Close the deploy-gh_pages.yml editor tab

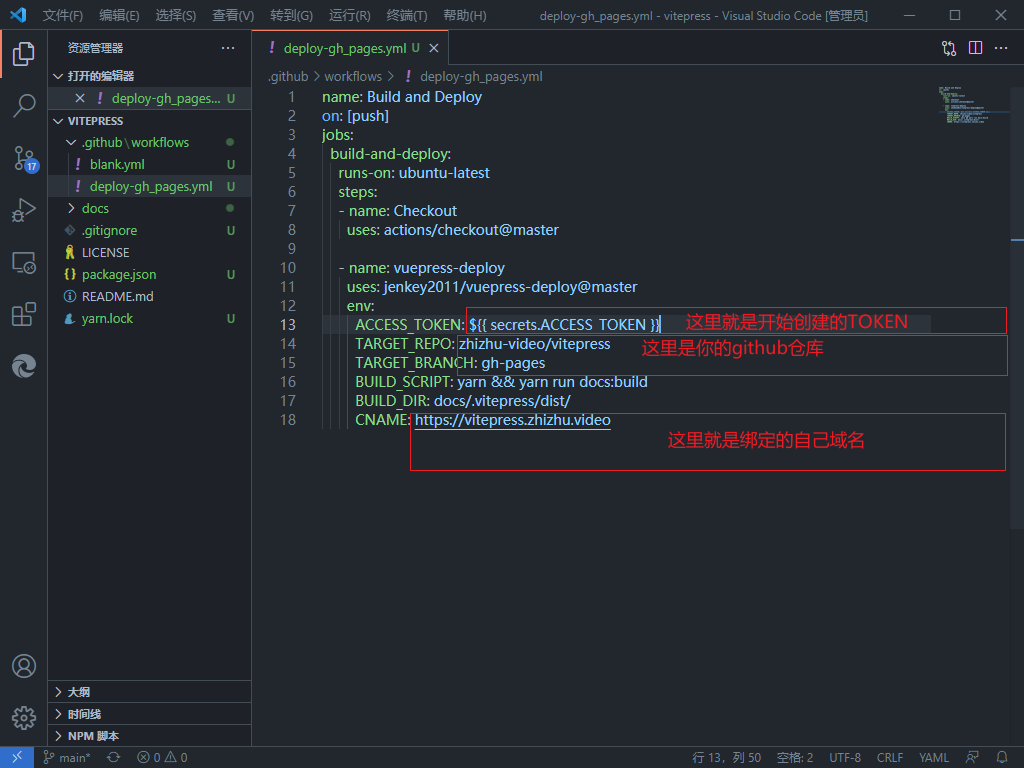[434, 48]
